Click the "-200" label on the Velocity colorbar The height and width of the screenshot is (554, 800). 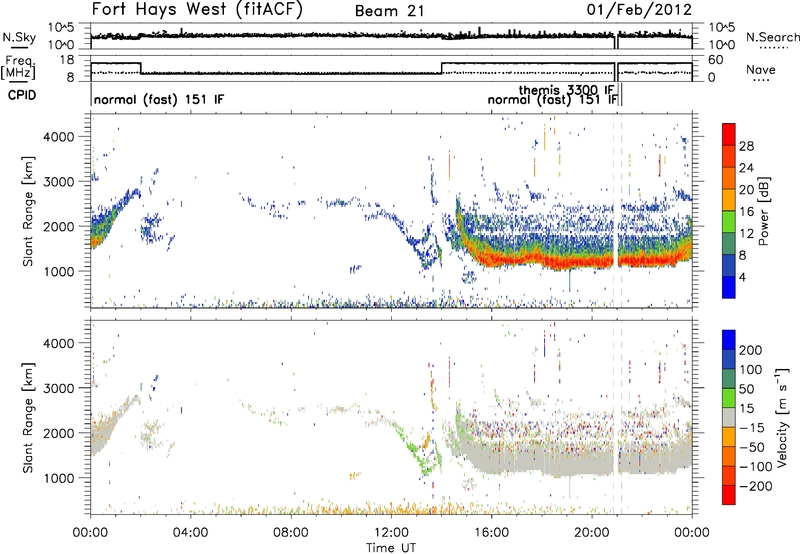(756, 486)
